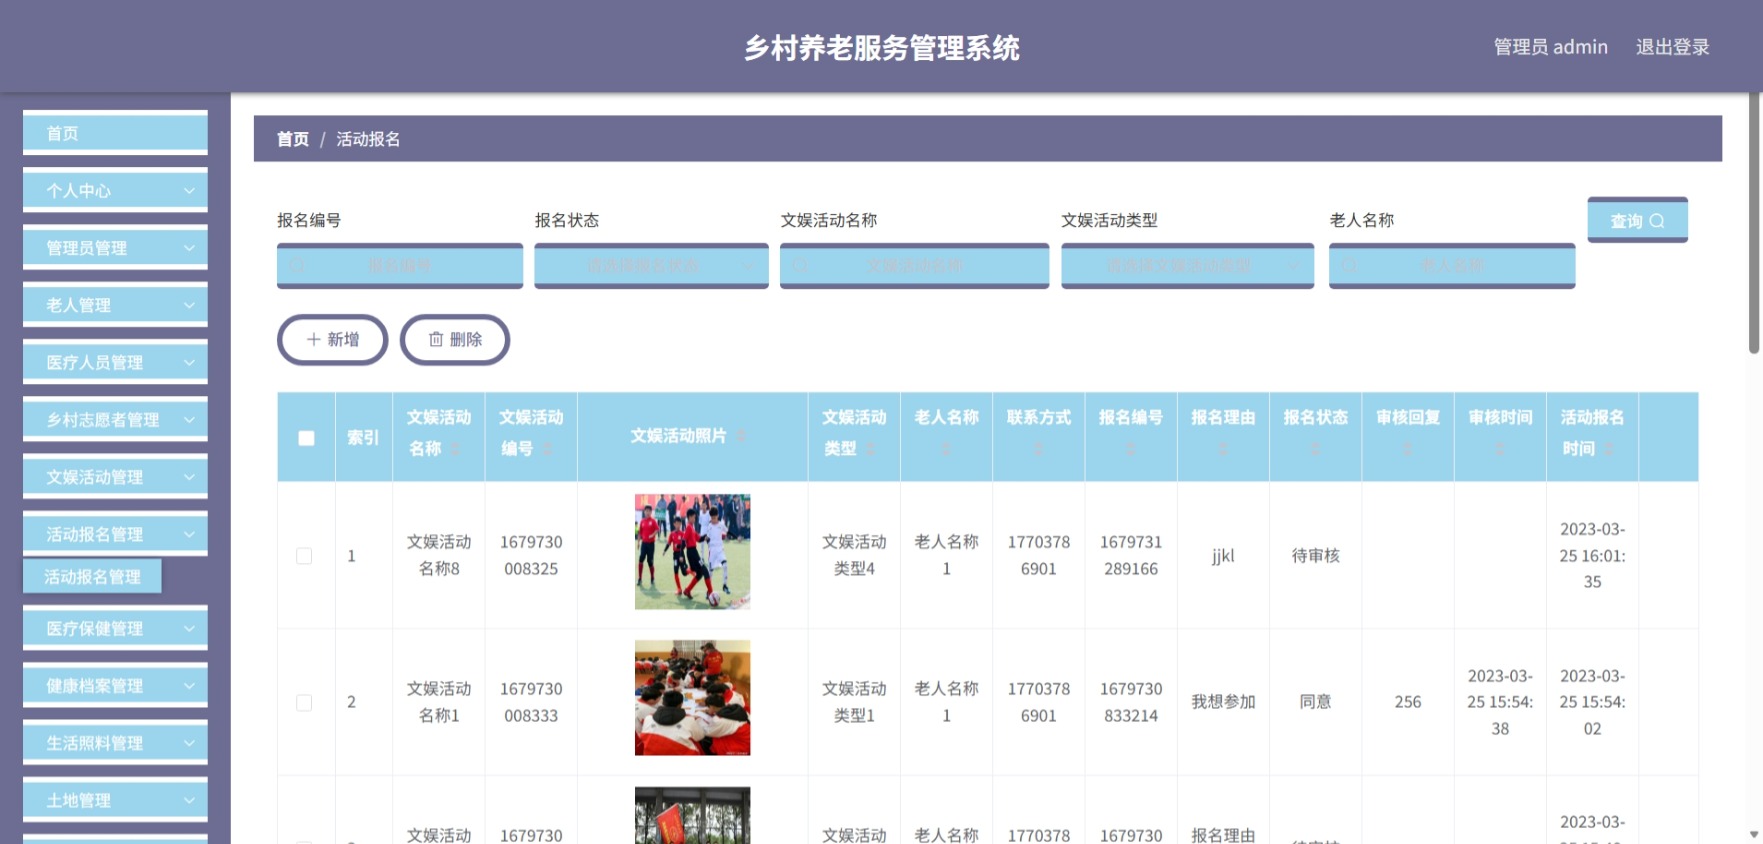Image resolution: width=1763 pixels, height=844 pixels.
Task: Expand the 医疗保健管理 sidebar menu
Action: (115, 628)
